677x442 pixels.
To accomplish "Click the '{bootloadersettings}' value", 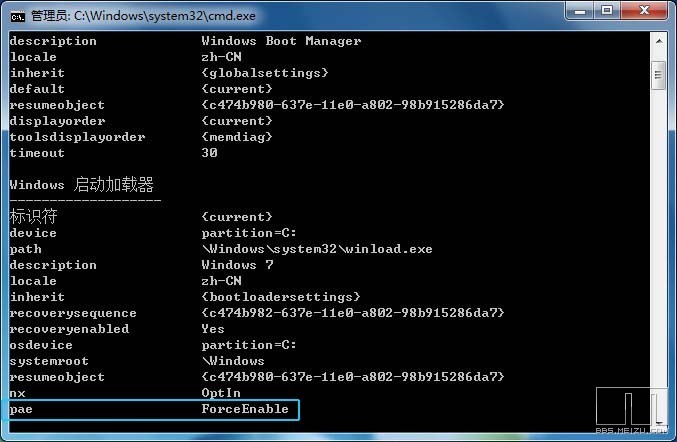I will tap(281, 297).
